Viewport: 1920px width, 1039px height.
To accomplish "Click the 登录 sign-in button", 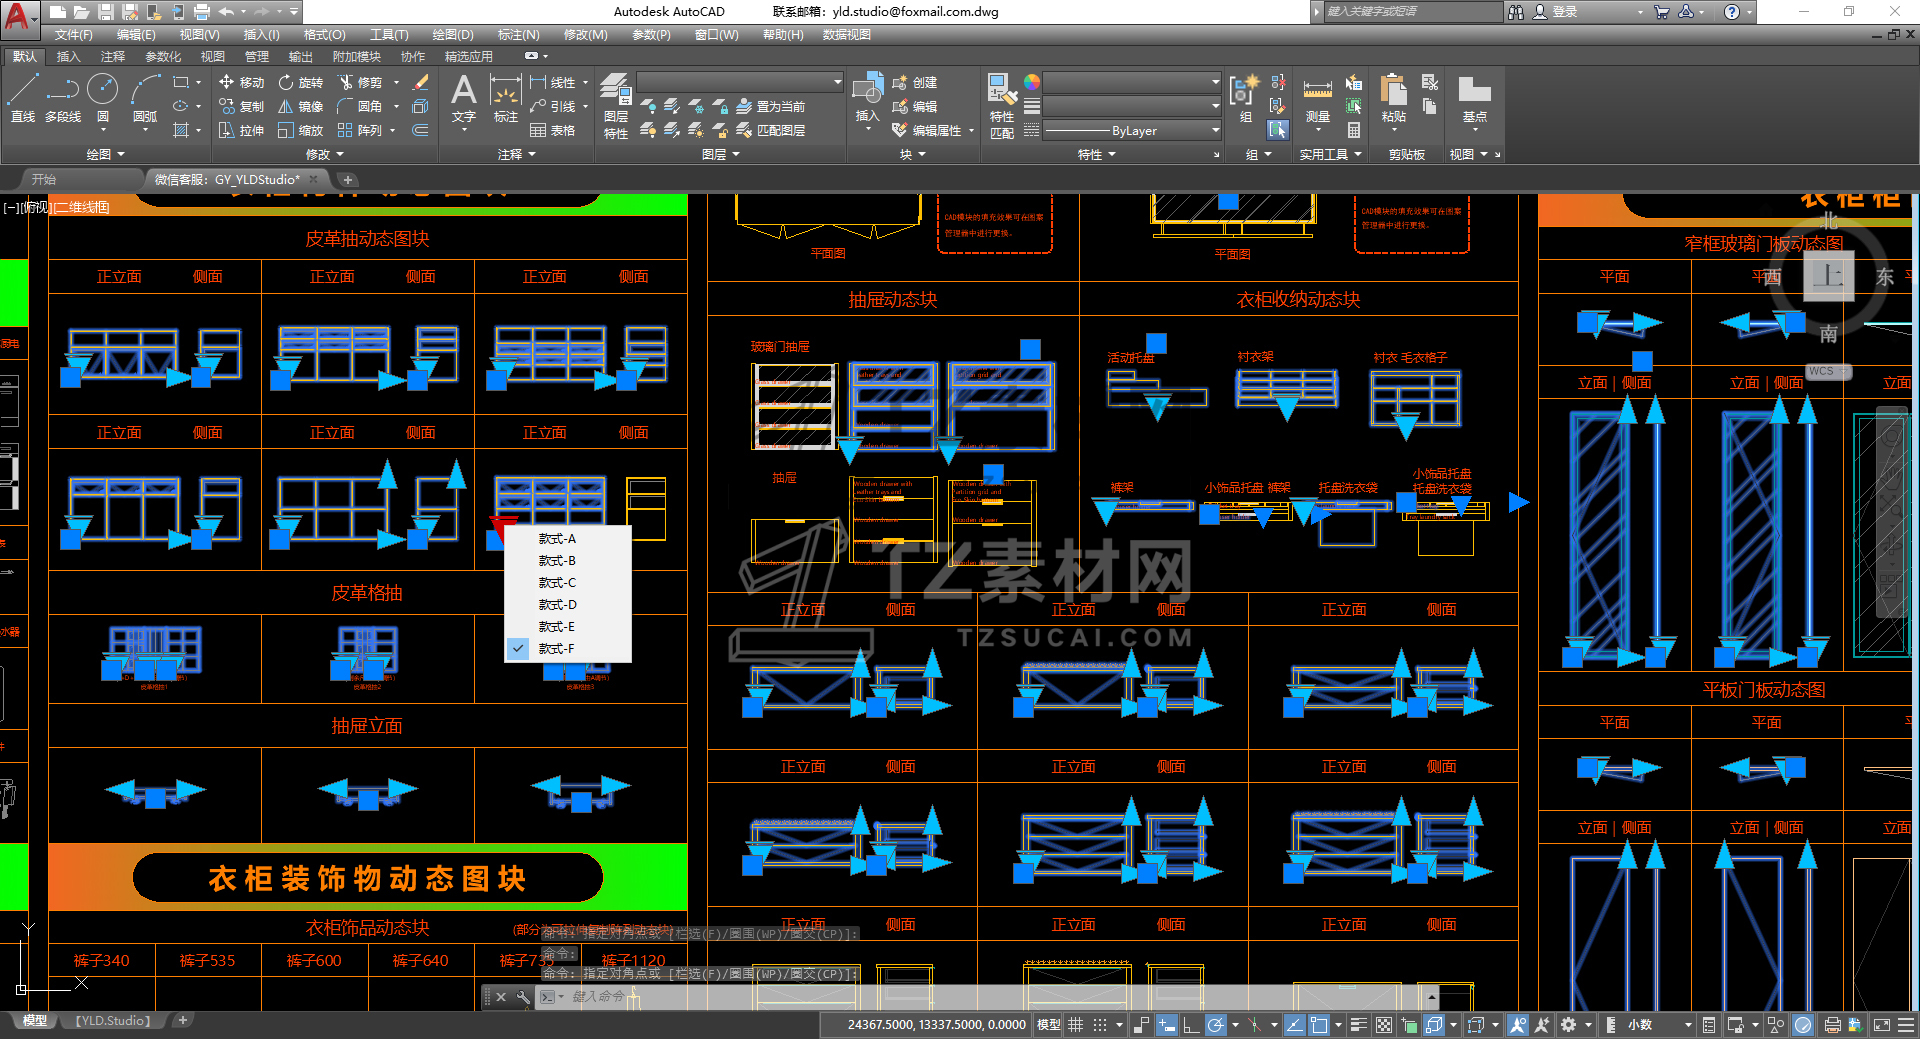I will coord(1565,12).
